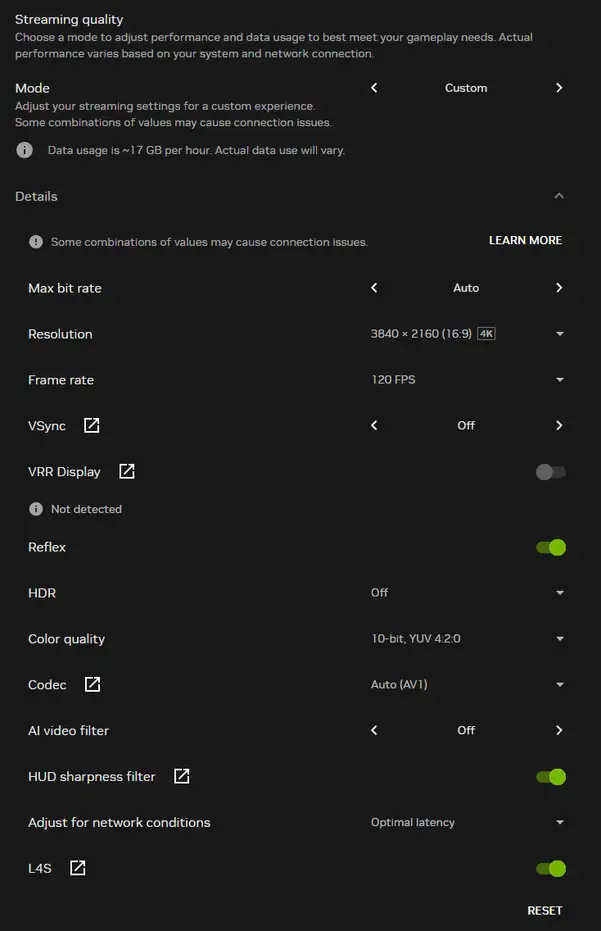Viewport: 601px width, 931px height.
Task: Switch Mode to previous option
Action: pos(374,88)
